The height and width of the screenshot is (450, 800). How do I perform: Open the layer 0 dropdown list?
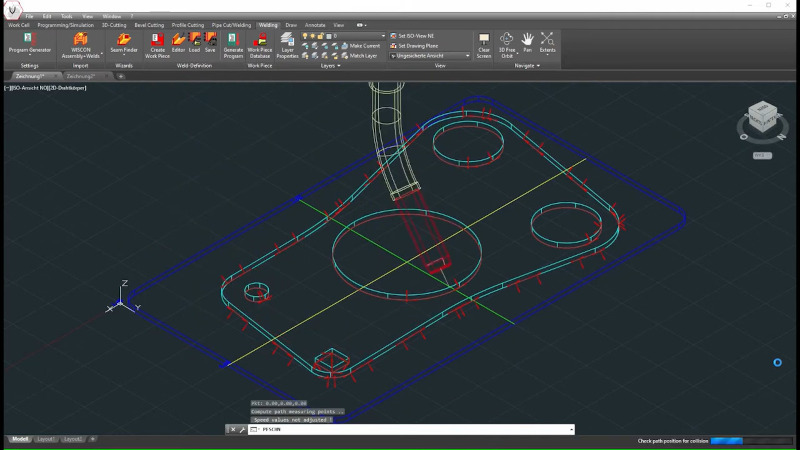click(x=383, y=36)
